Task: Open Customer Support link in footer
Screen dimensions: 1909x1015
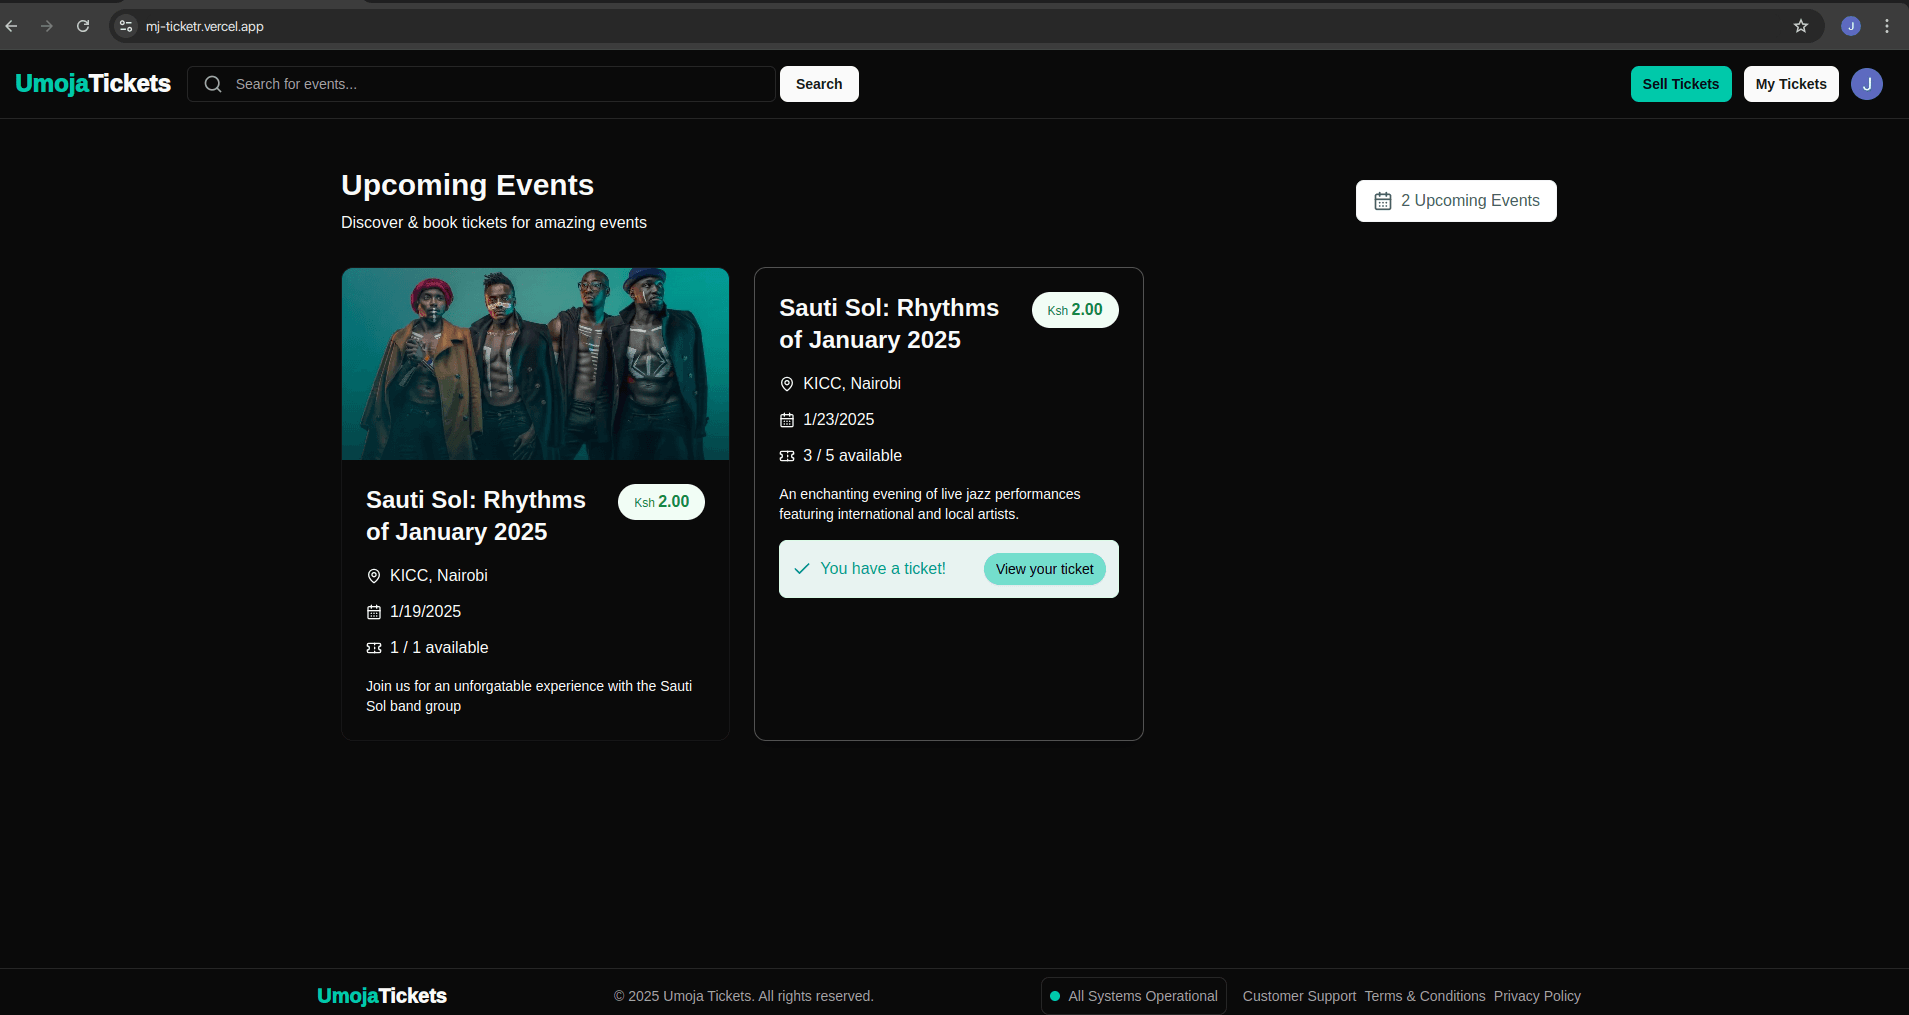Action: [1299, 996]
